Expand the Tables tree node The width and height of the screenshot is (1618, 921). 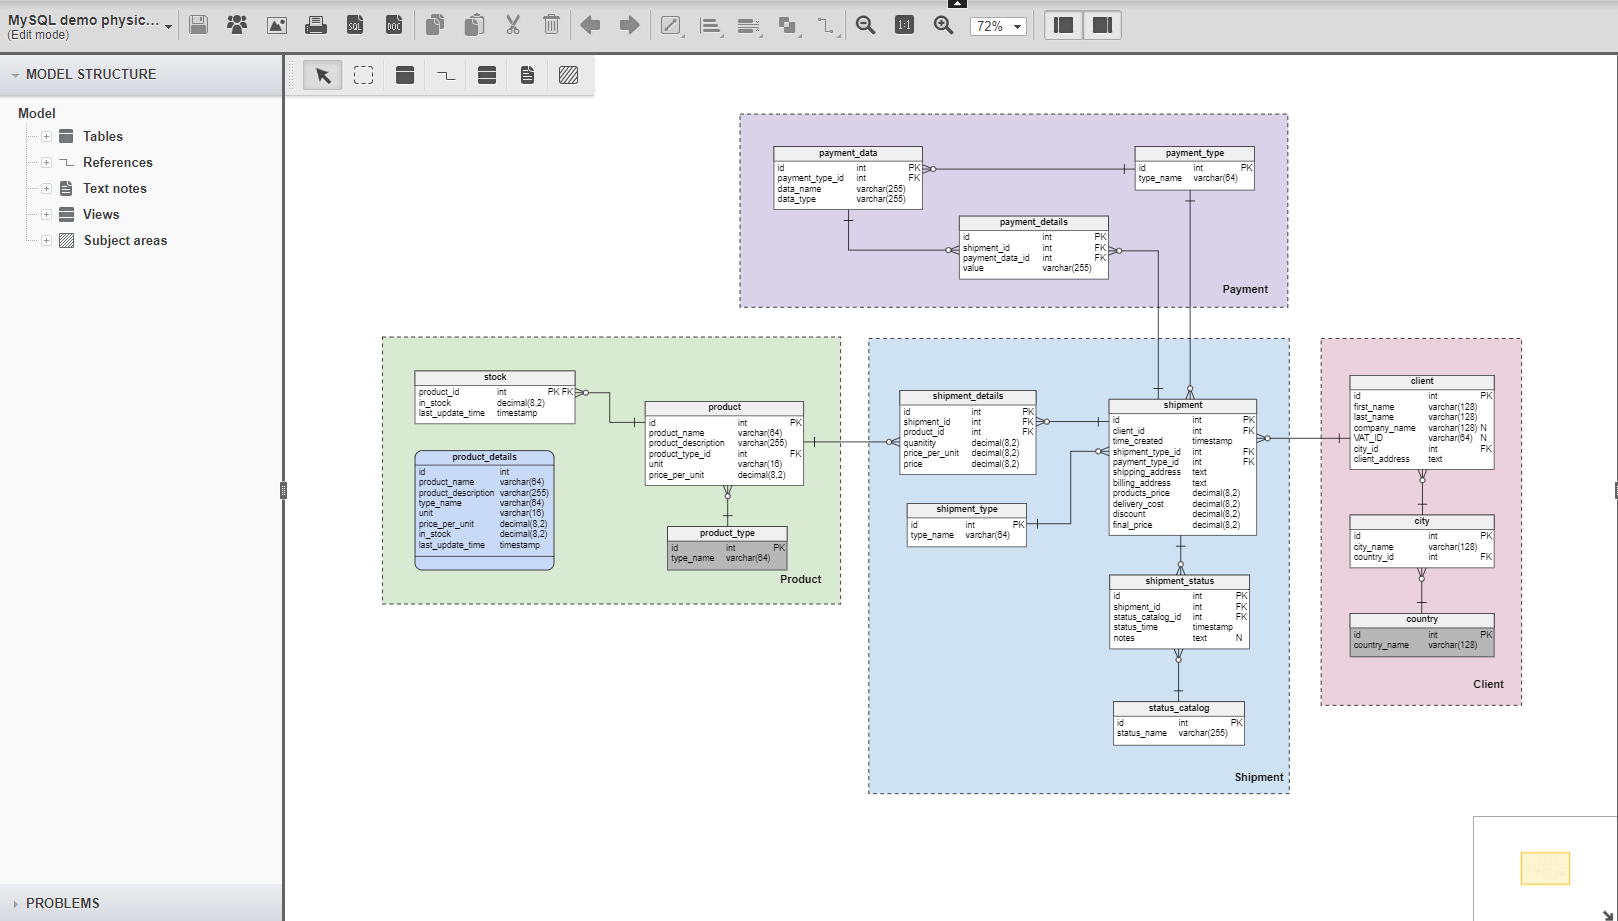(46, 136)
